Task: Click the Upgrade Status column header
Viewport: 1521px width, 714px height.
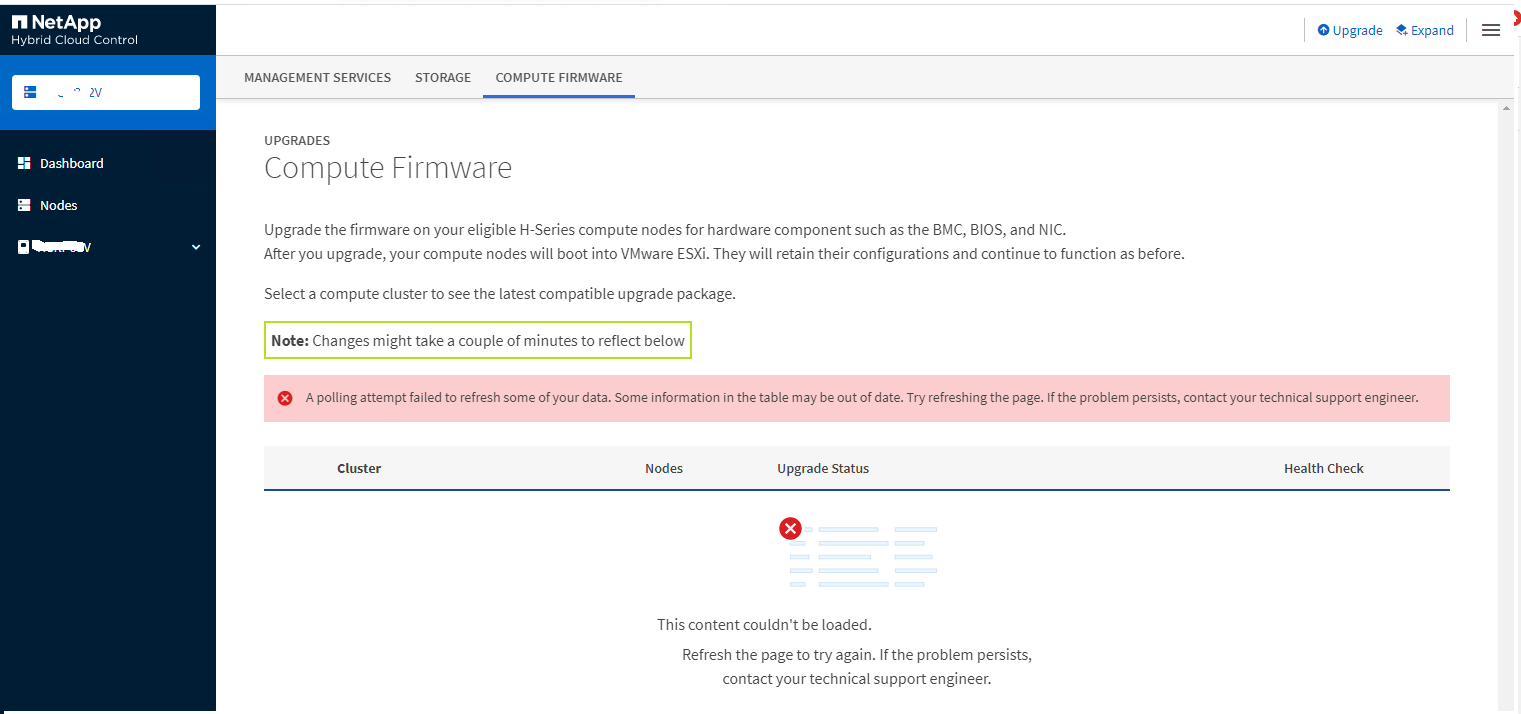Action: (823, 468)
